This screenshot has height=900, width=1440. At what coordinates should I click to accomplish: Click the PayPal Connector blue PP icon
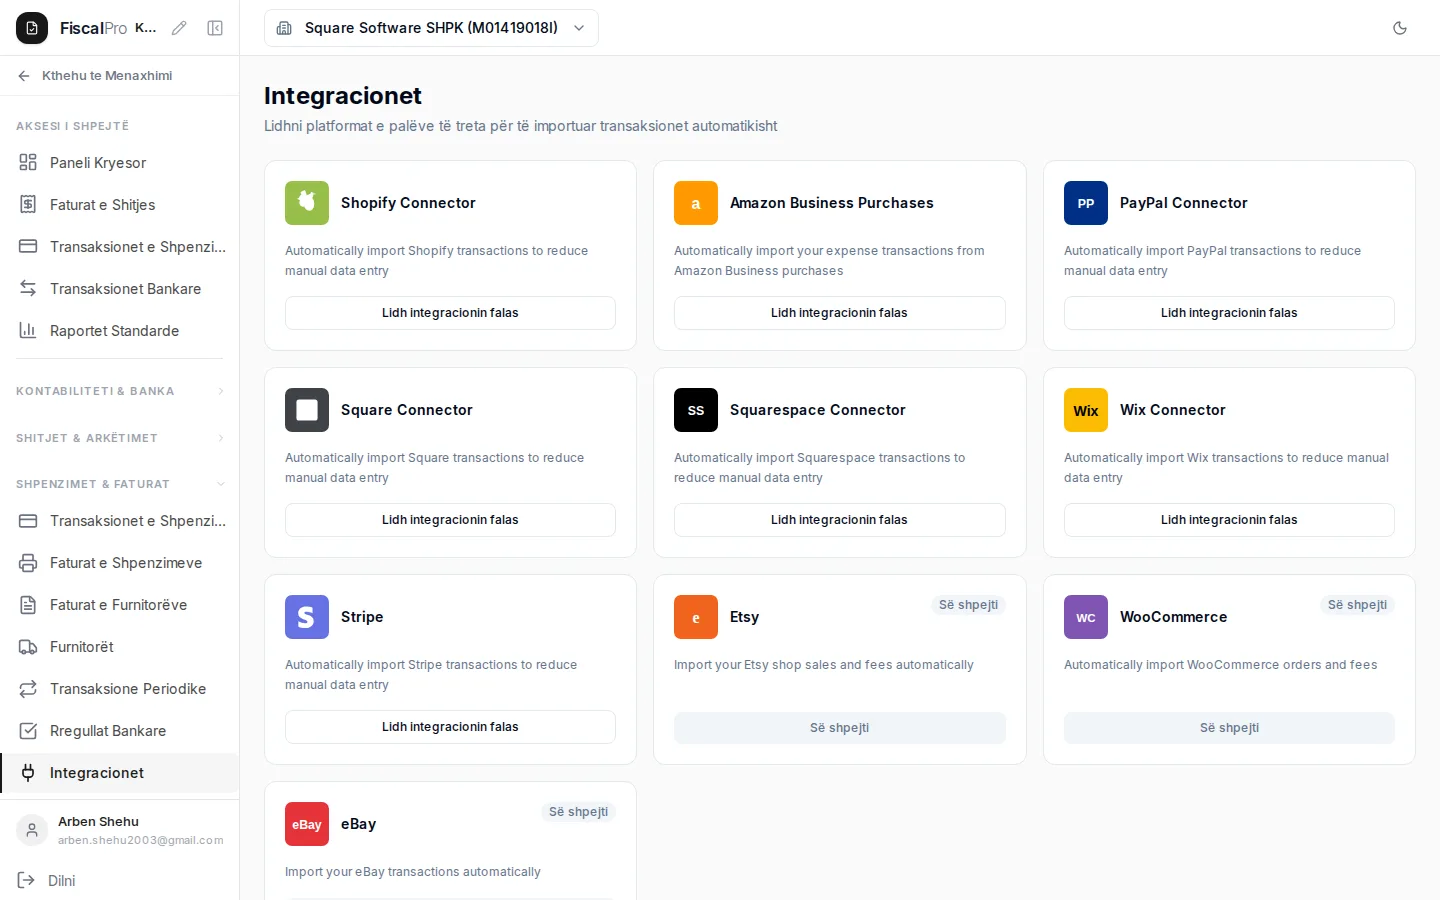pos(1086,203)
